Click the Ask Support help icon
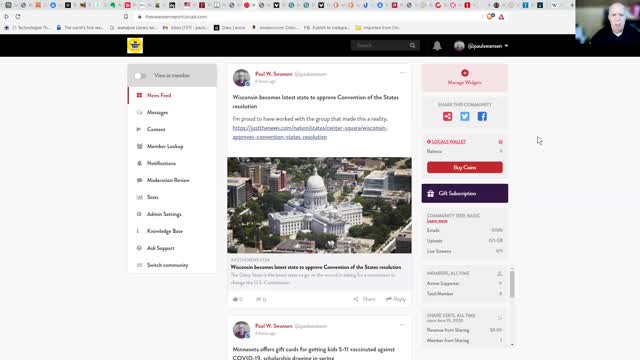This screenshot has width=640, height=360. click(139, 248)
